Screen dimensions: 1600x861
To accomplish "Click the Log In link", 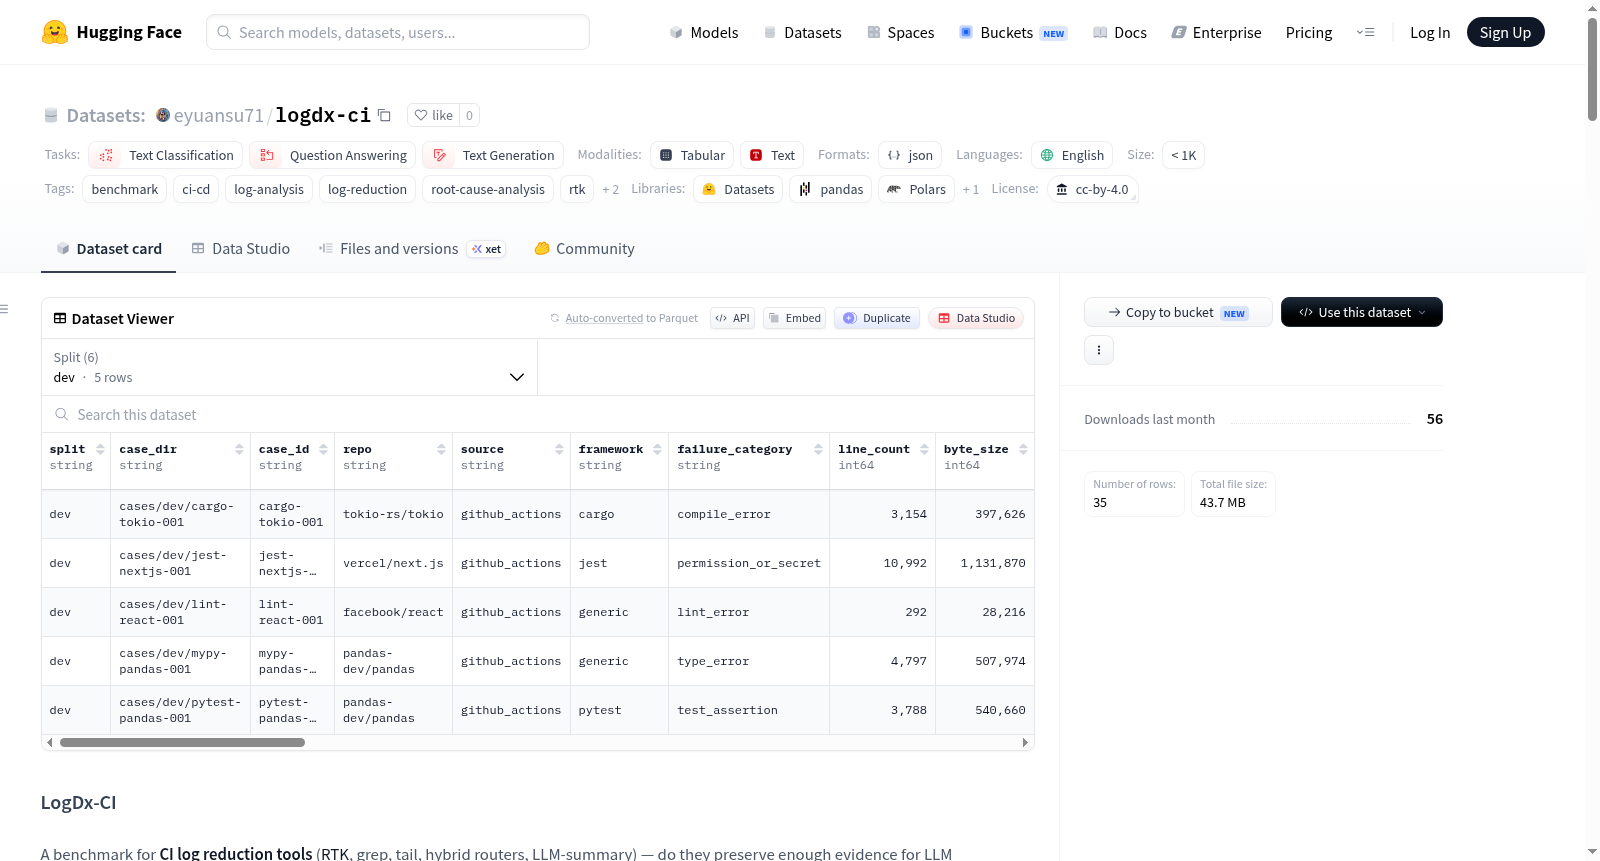I will [x=1430, y=32].
